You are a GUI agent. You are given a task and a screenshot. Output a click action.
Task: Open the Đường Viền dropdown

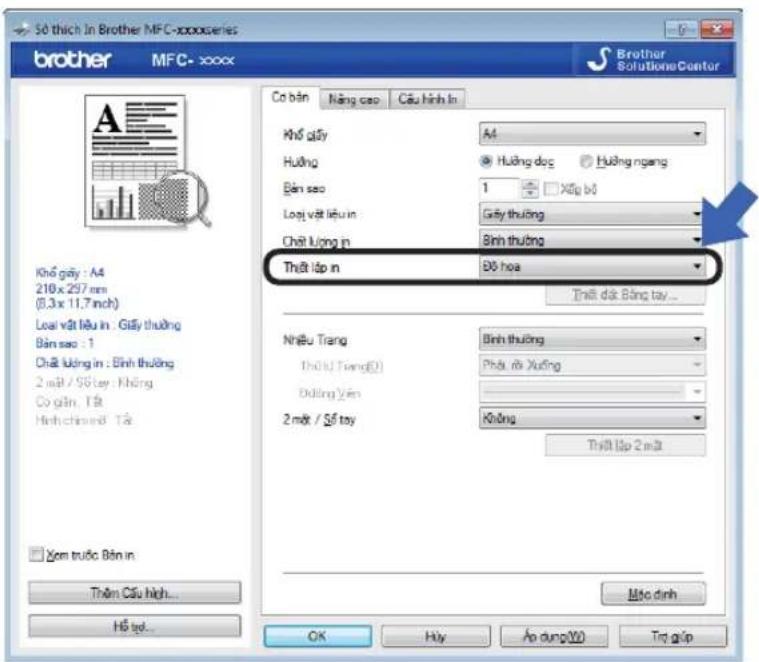tap(592, 391)
